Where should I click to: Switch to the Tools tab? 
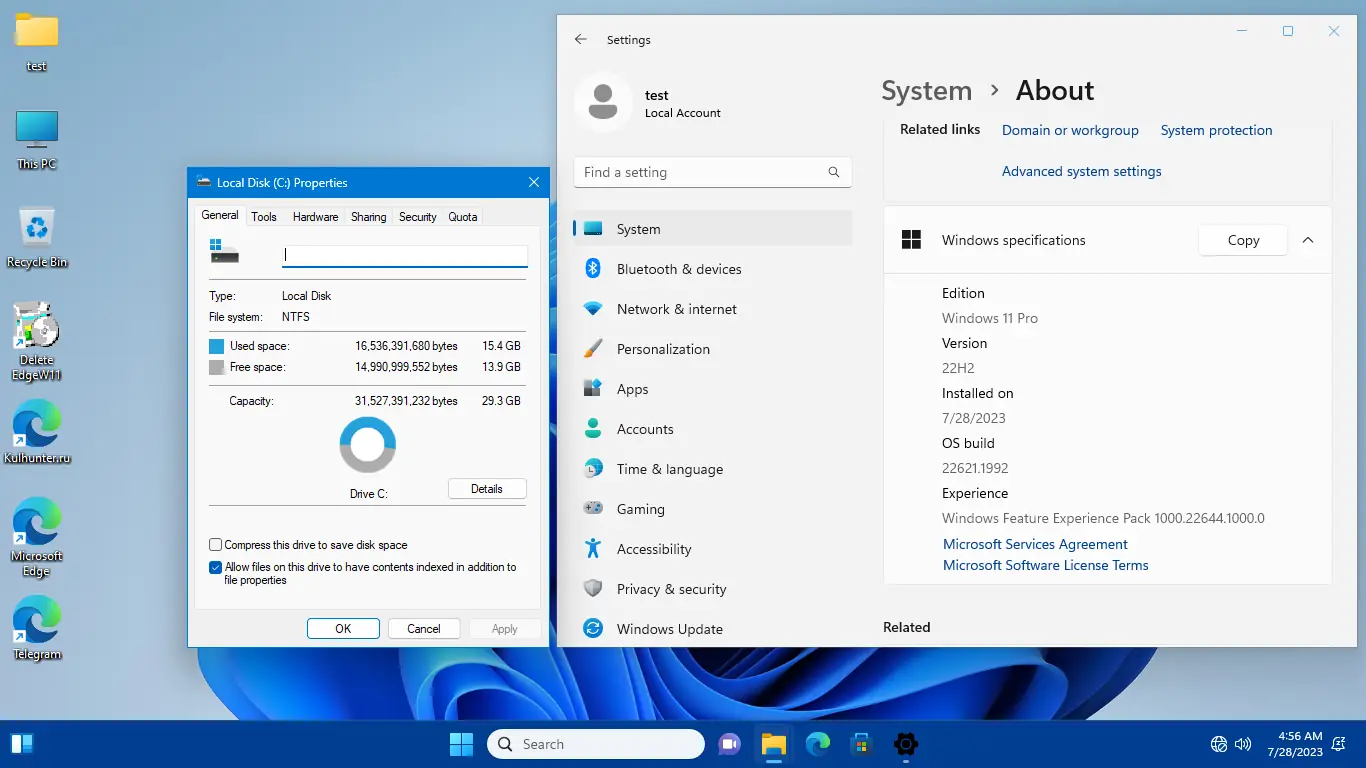[x=264, y=217]
